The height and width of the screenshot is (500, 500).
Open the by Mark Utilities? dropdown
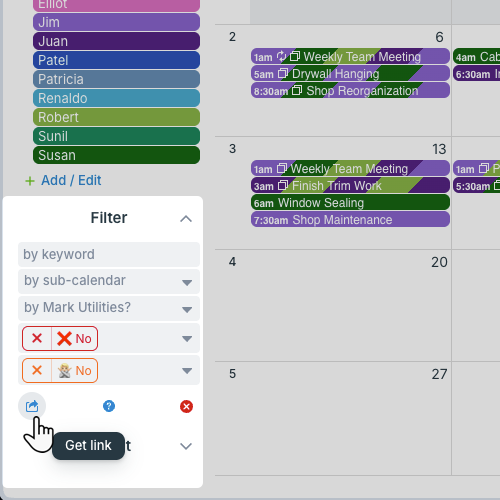pyautogui.click(x=109, y=308)
